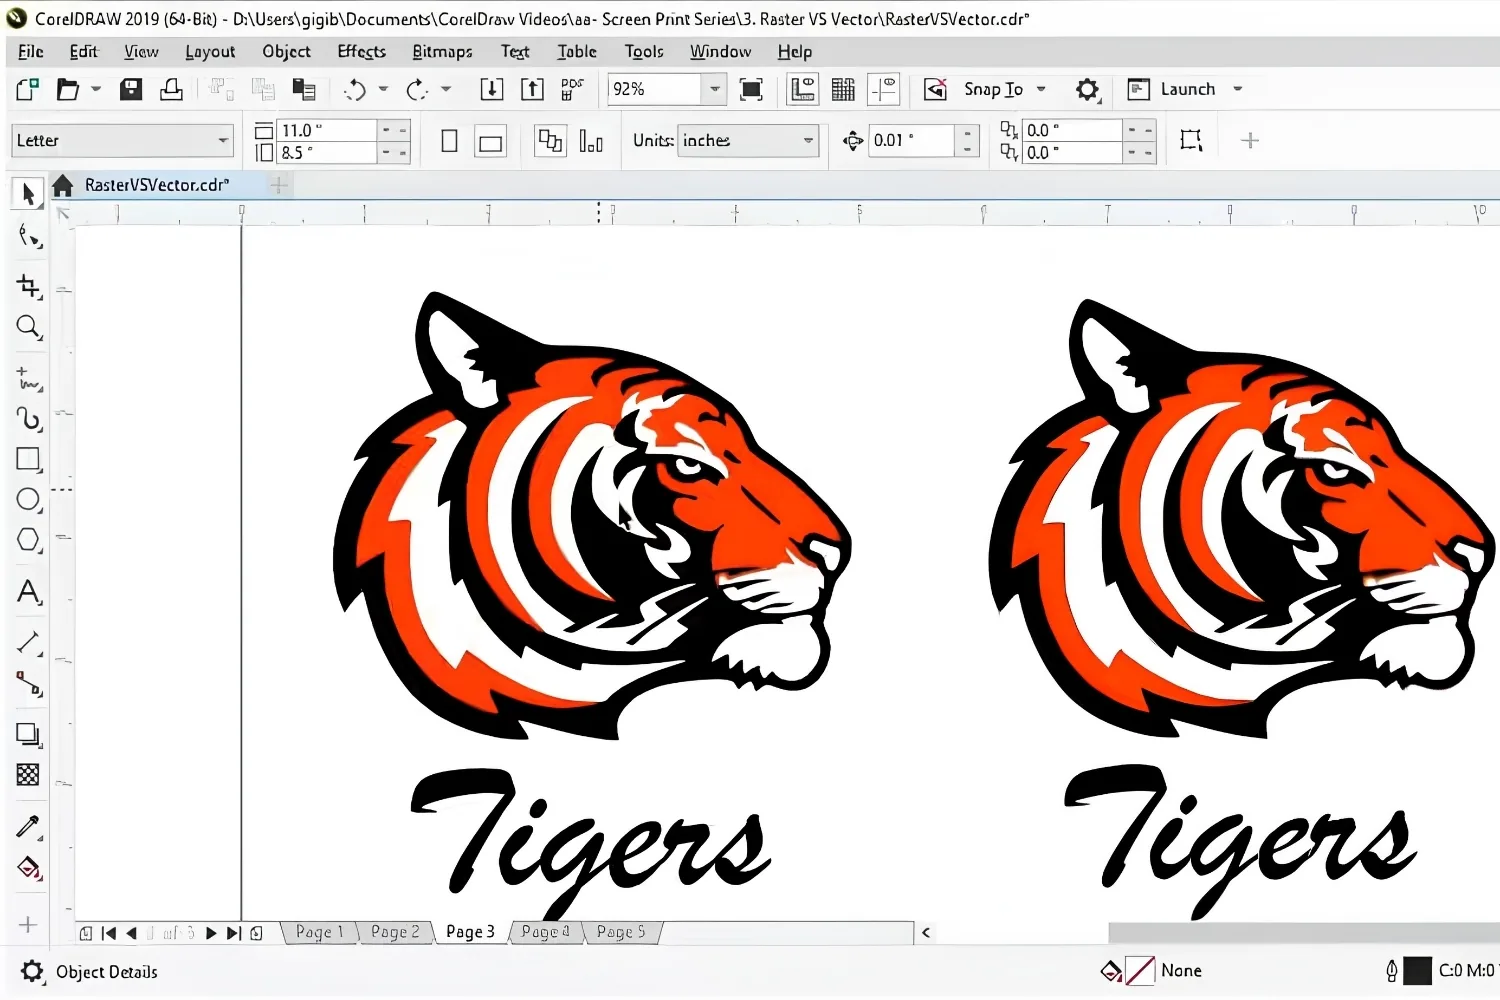Select the Ellipse tool

tap(28, 499)
